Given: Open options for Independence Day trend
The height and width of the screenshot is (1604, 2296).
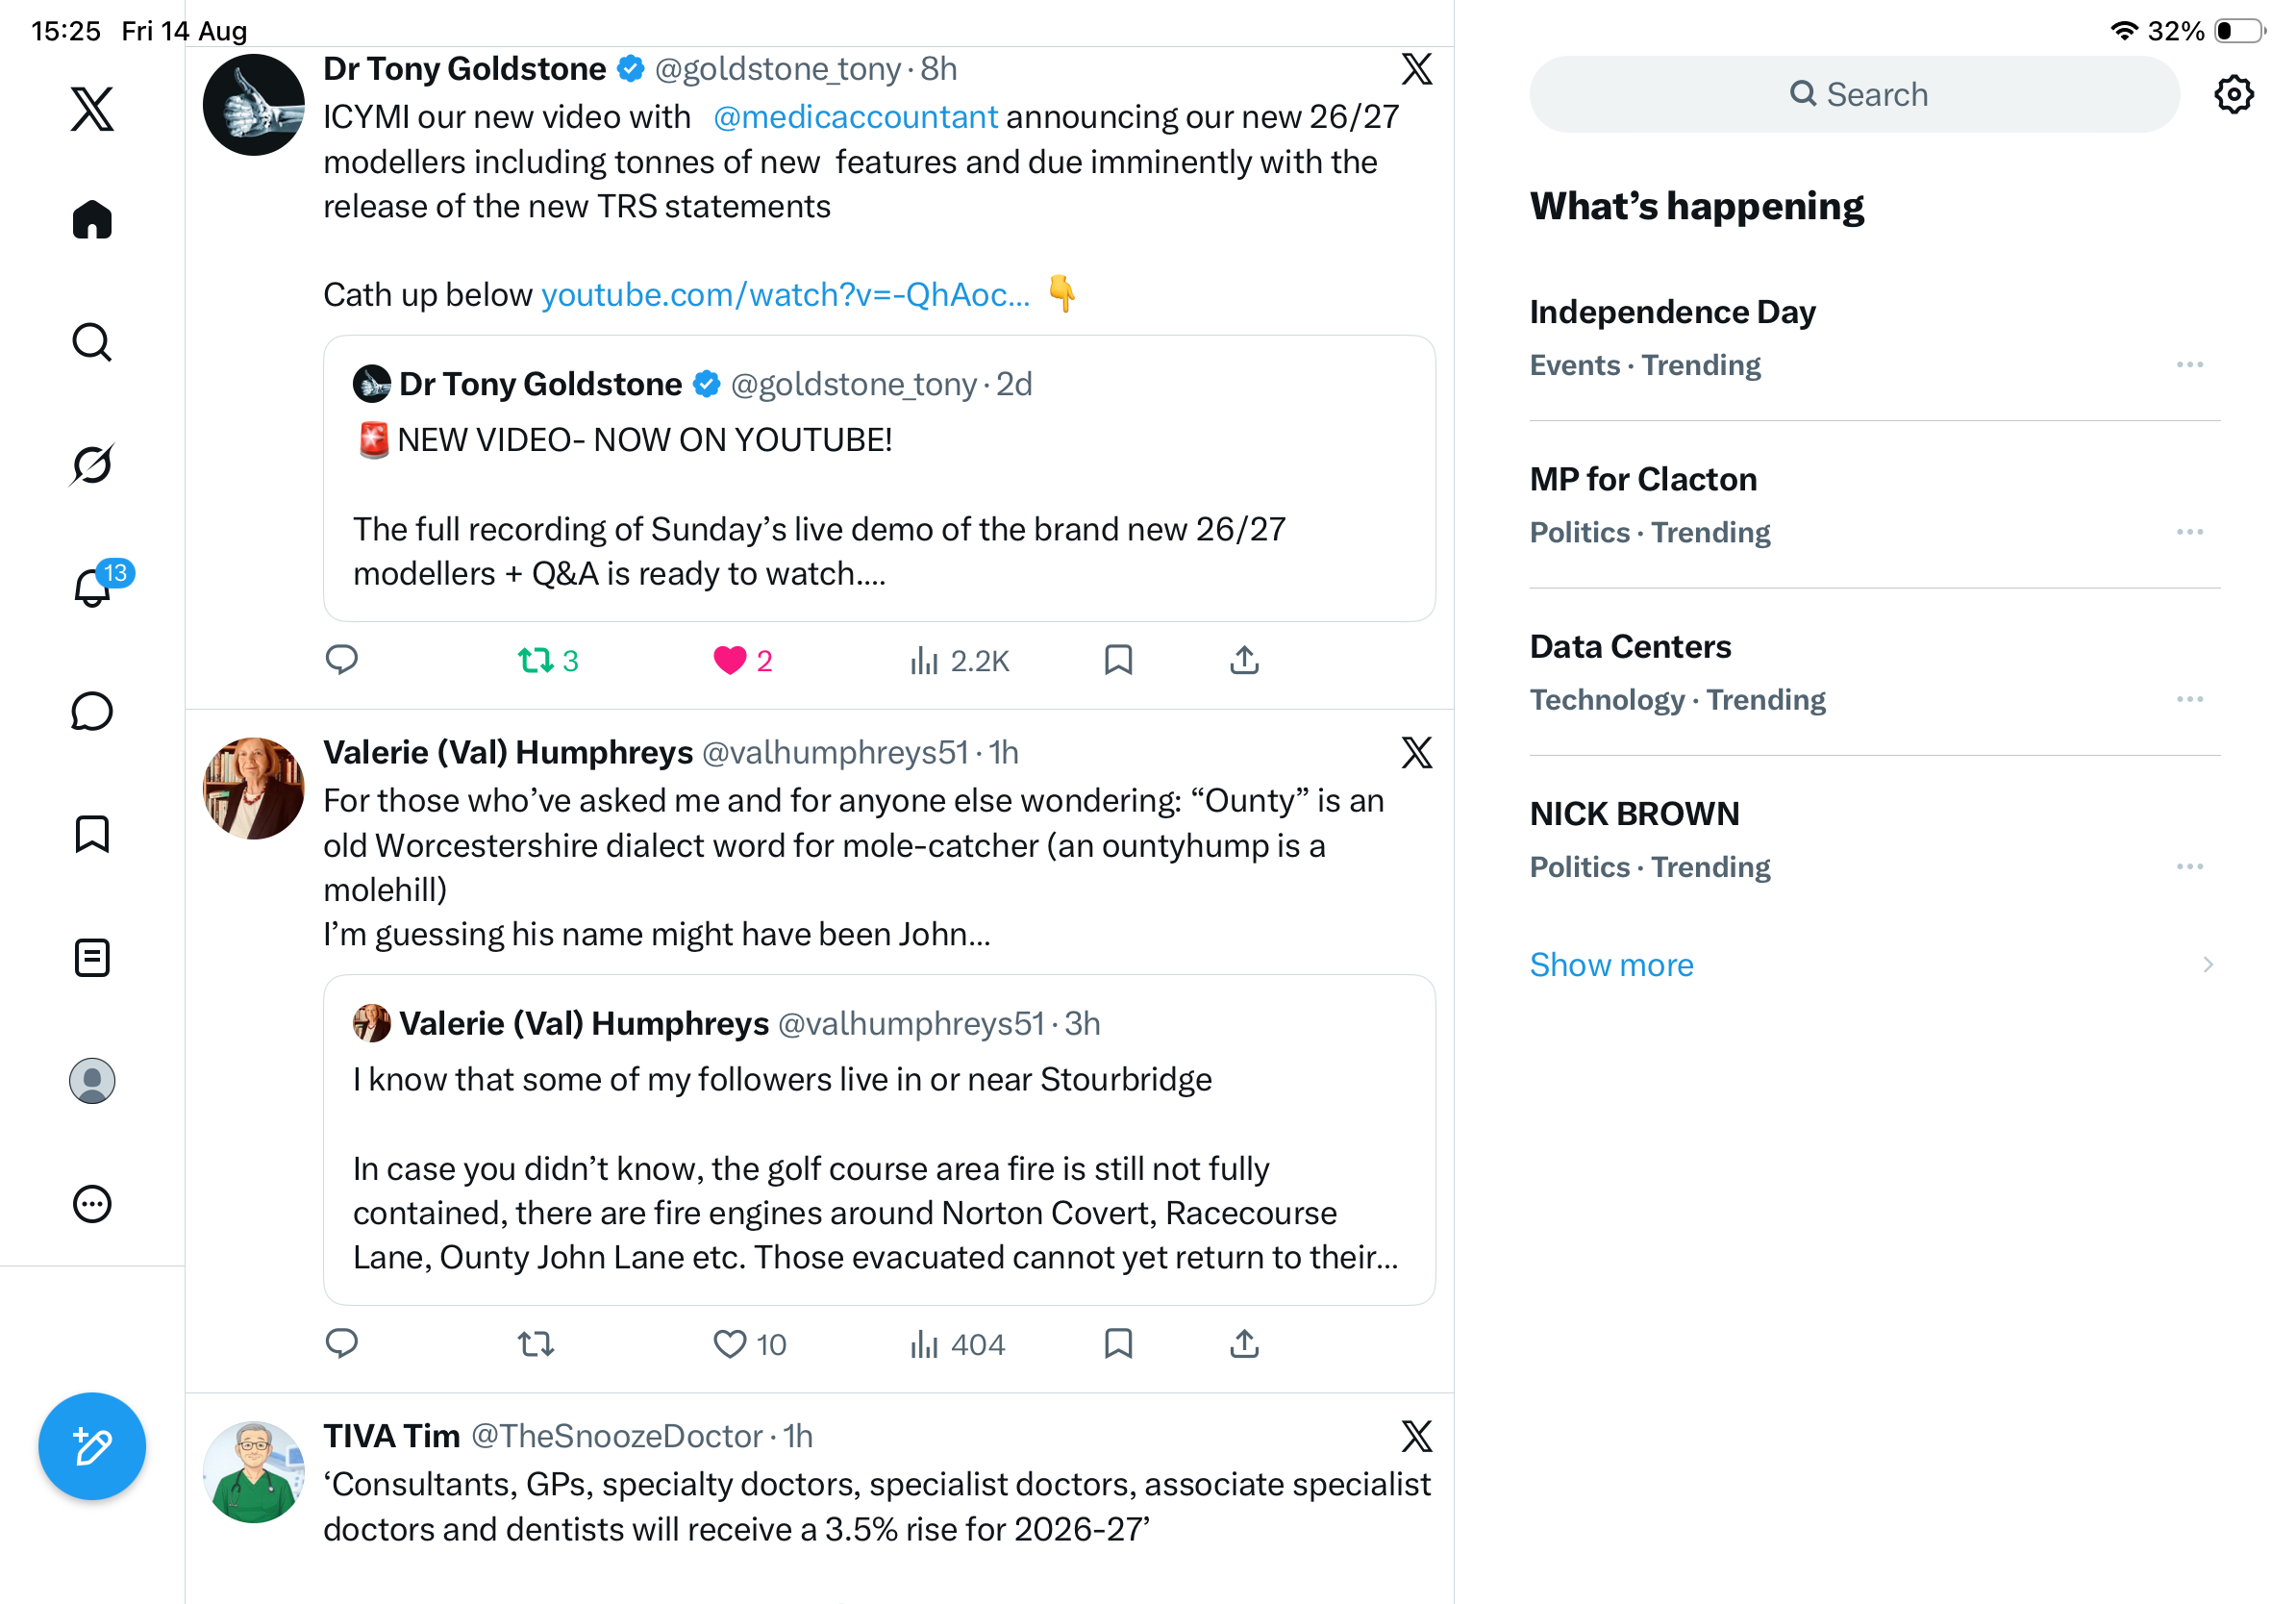Looking at the screenshot, I should 2189,365.
